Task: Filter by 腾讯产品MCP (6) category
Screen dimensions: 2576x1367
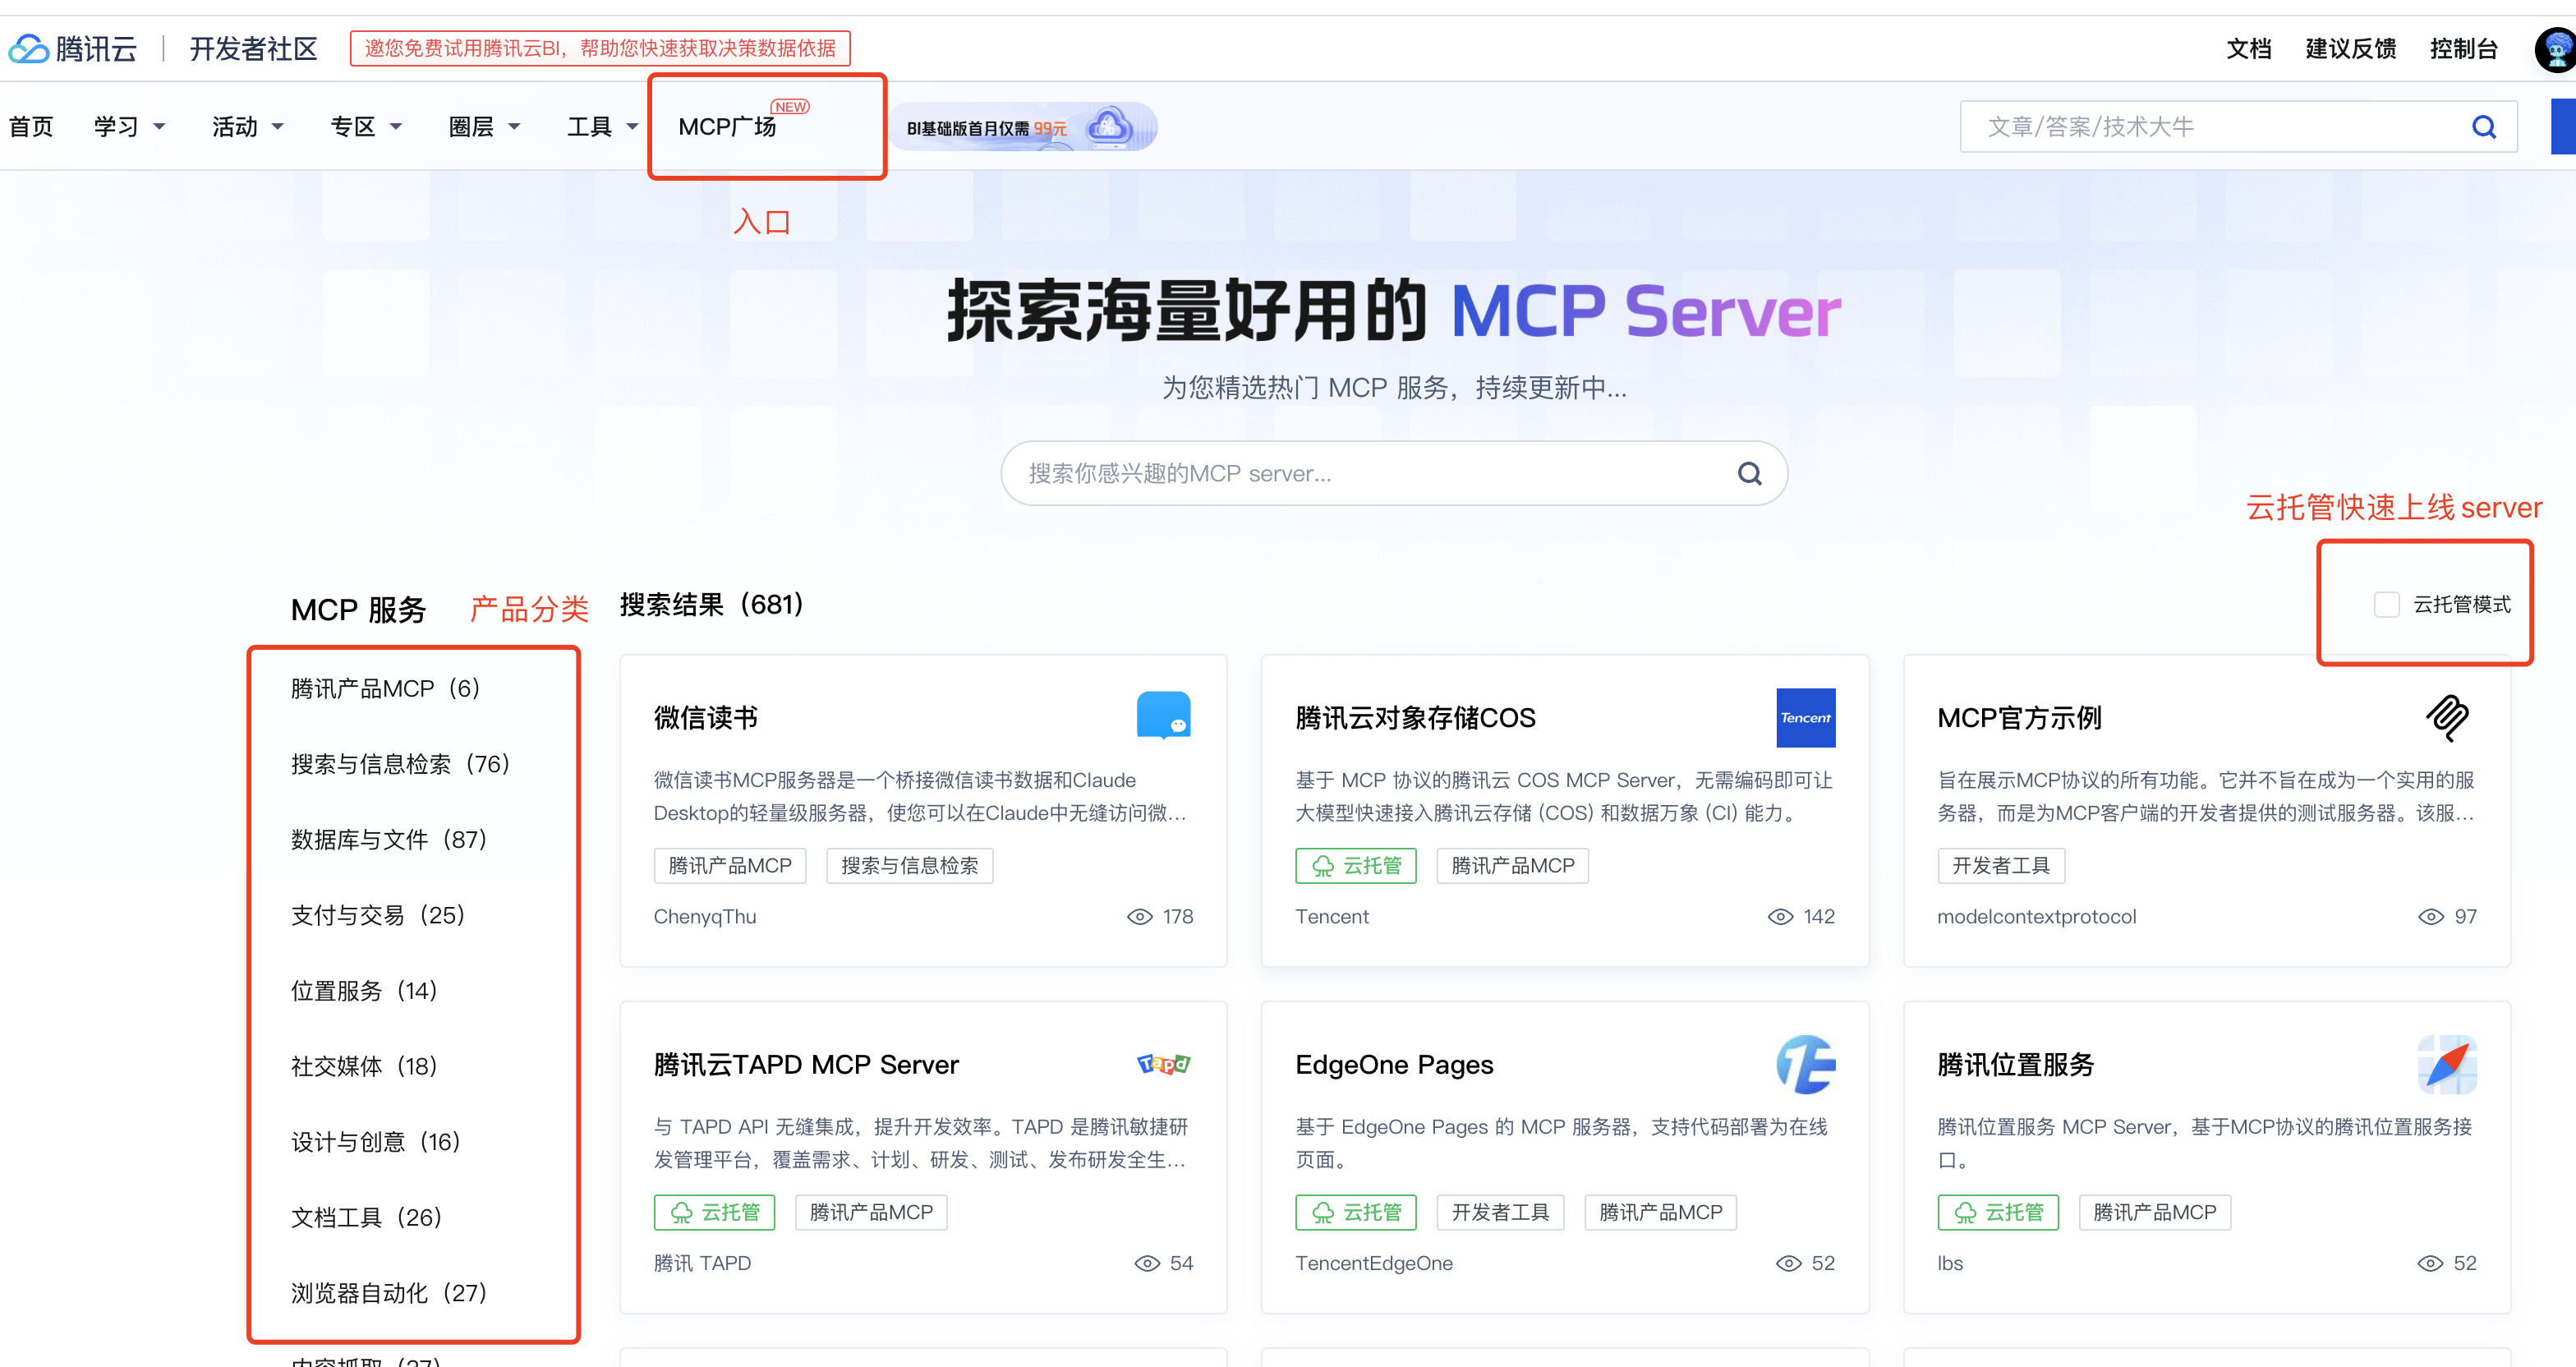Action: point(385,688)
